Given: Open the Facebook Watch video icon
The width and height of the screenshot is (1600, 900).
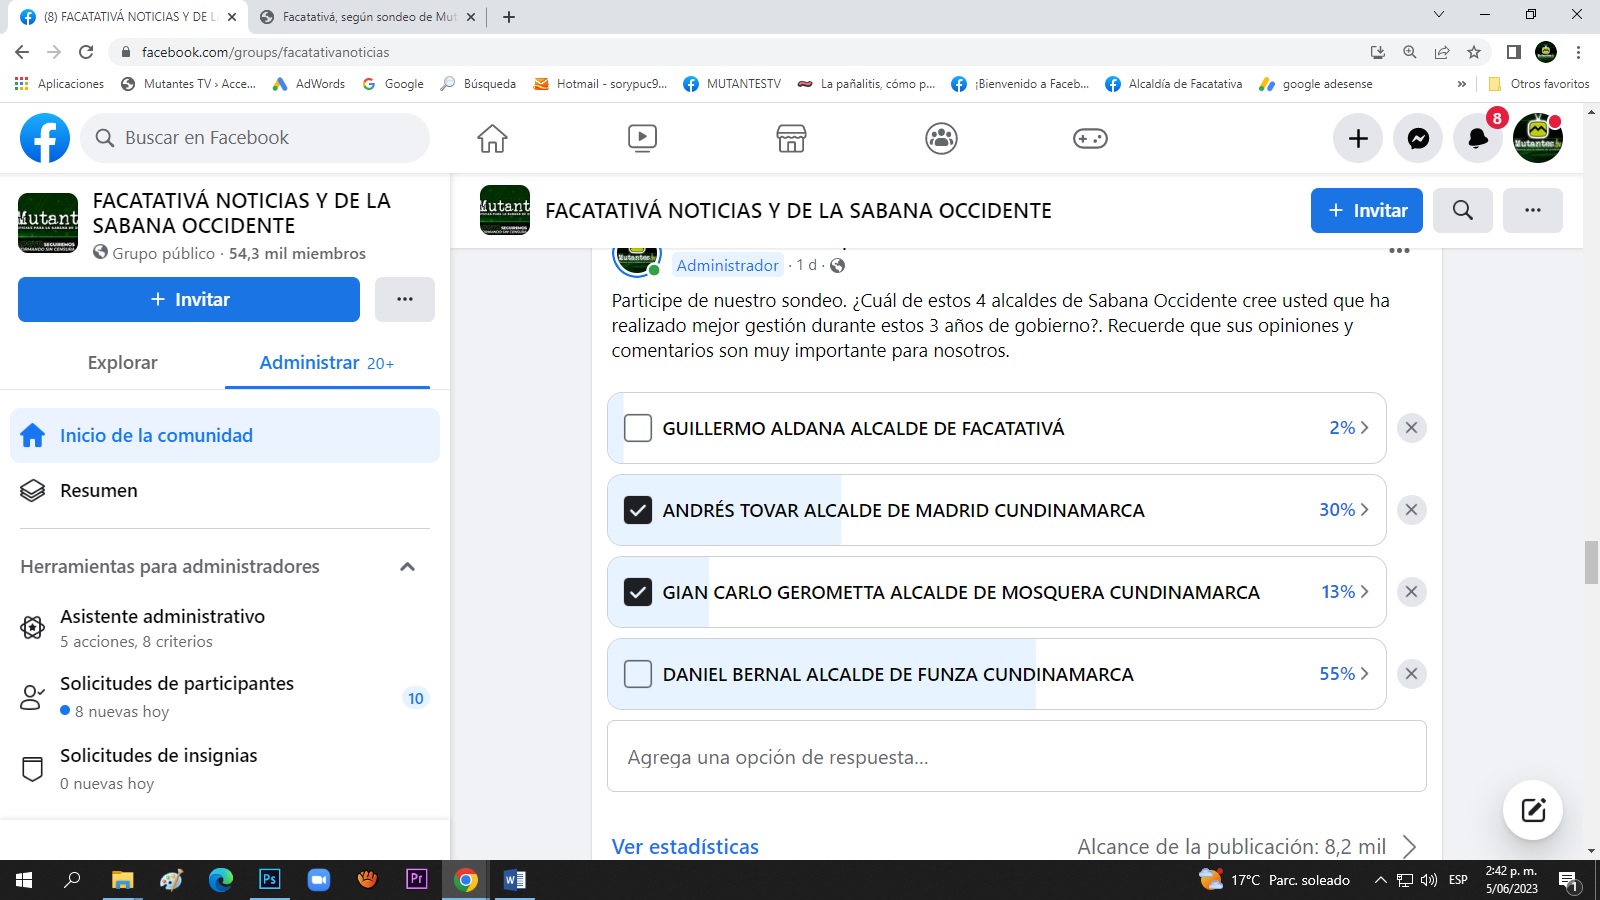Looking at the screenshot, I should [642, 138].
